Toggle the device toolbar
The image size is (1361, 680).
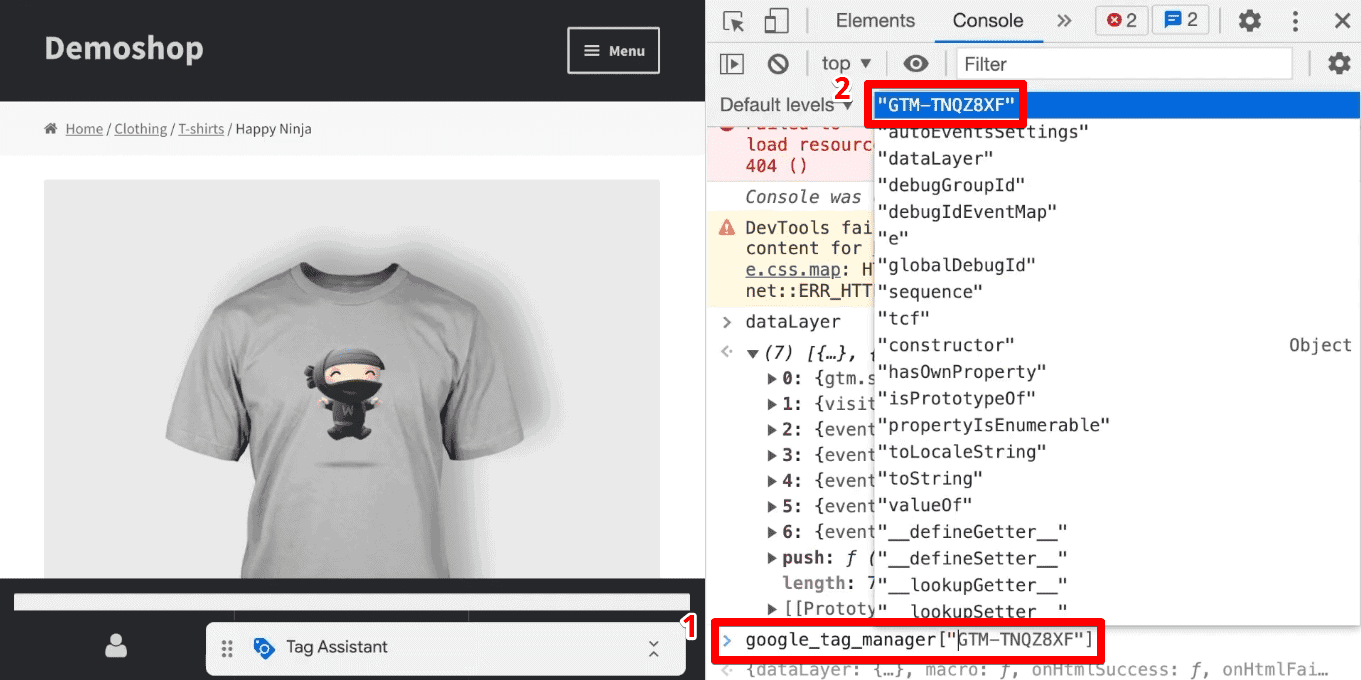tap(776, 20)
